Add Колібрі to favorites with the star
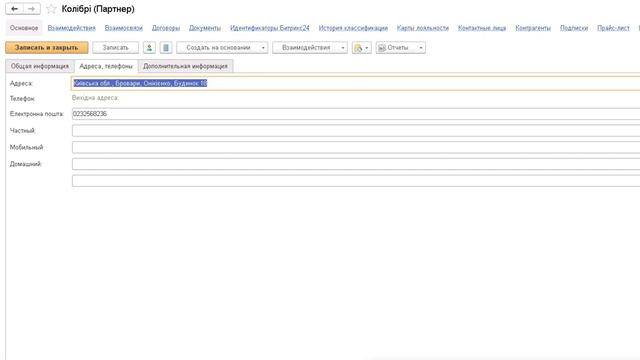640x360 pixels. click(51, 9)
